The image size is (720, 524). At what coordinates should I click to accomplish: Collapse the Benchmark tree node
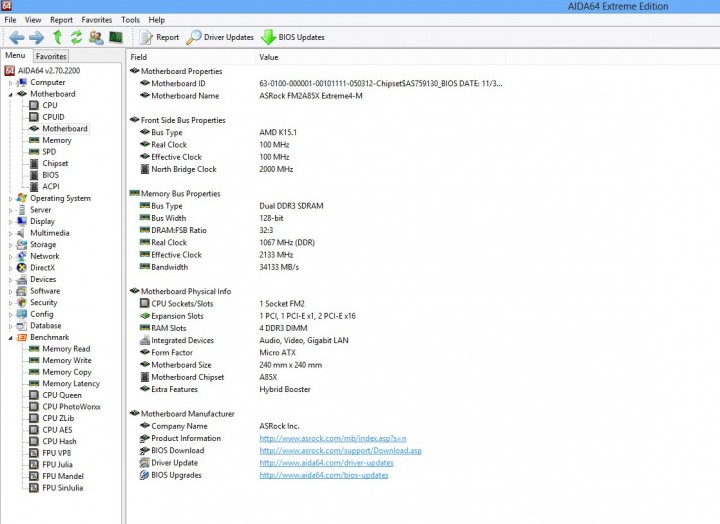[10, 338]
